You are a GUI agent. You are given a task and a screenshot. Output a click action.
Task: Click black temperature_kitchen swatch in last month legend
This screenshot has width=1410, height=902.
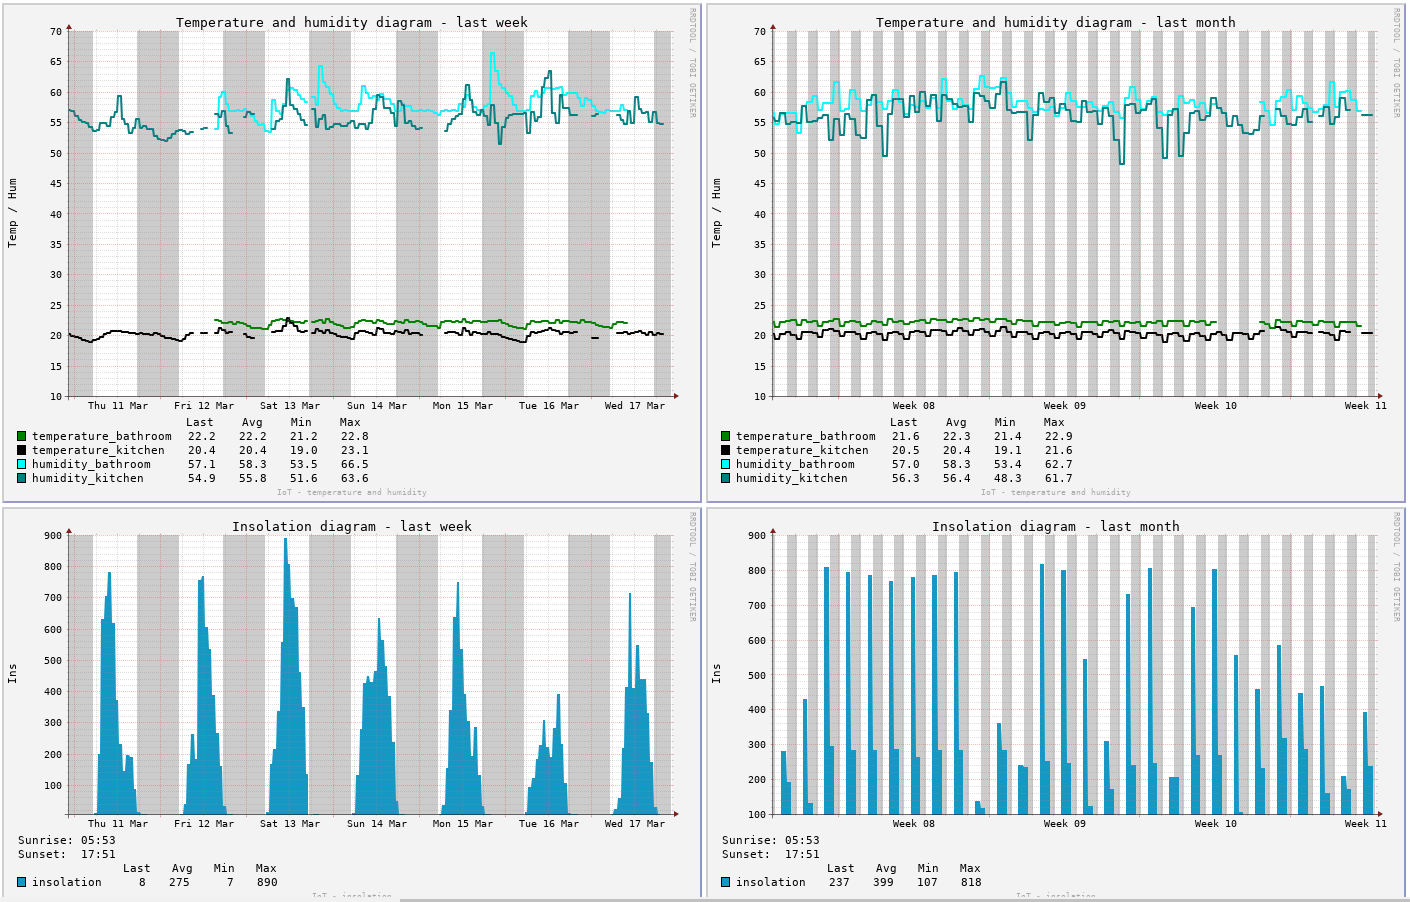click(726, 450)
